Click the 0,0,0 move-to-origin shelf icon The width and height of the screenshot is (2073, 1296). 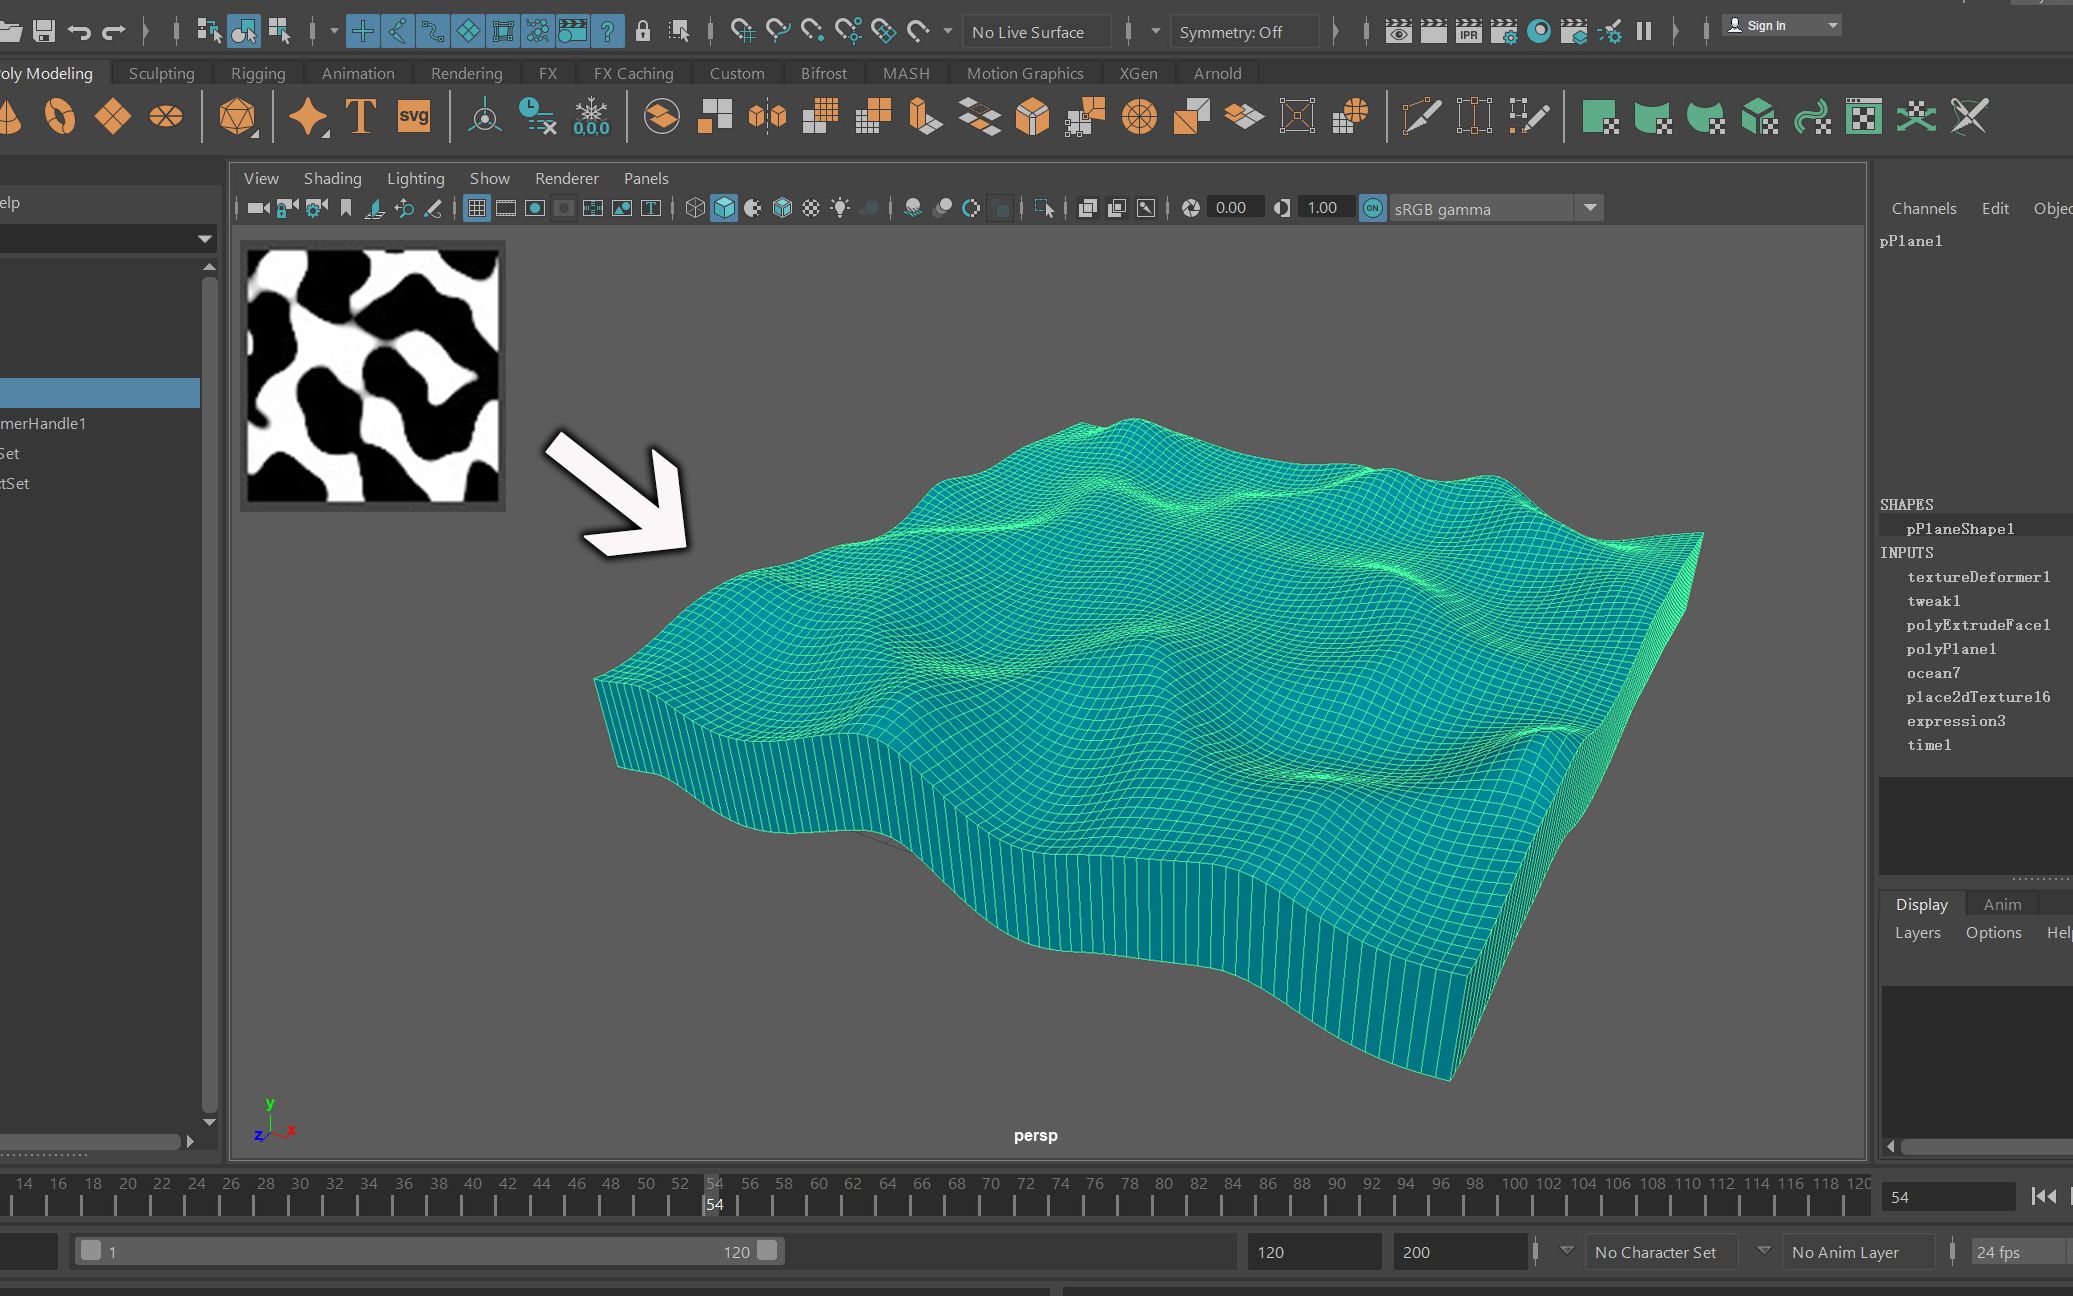coord(592,118)
